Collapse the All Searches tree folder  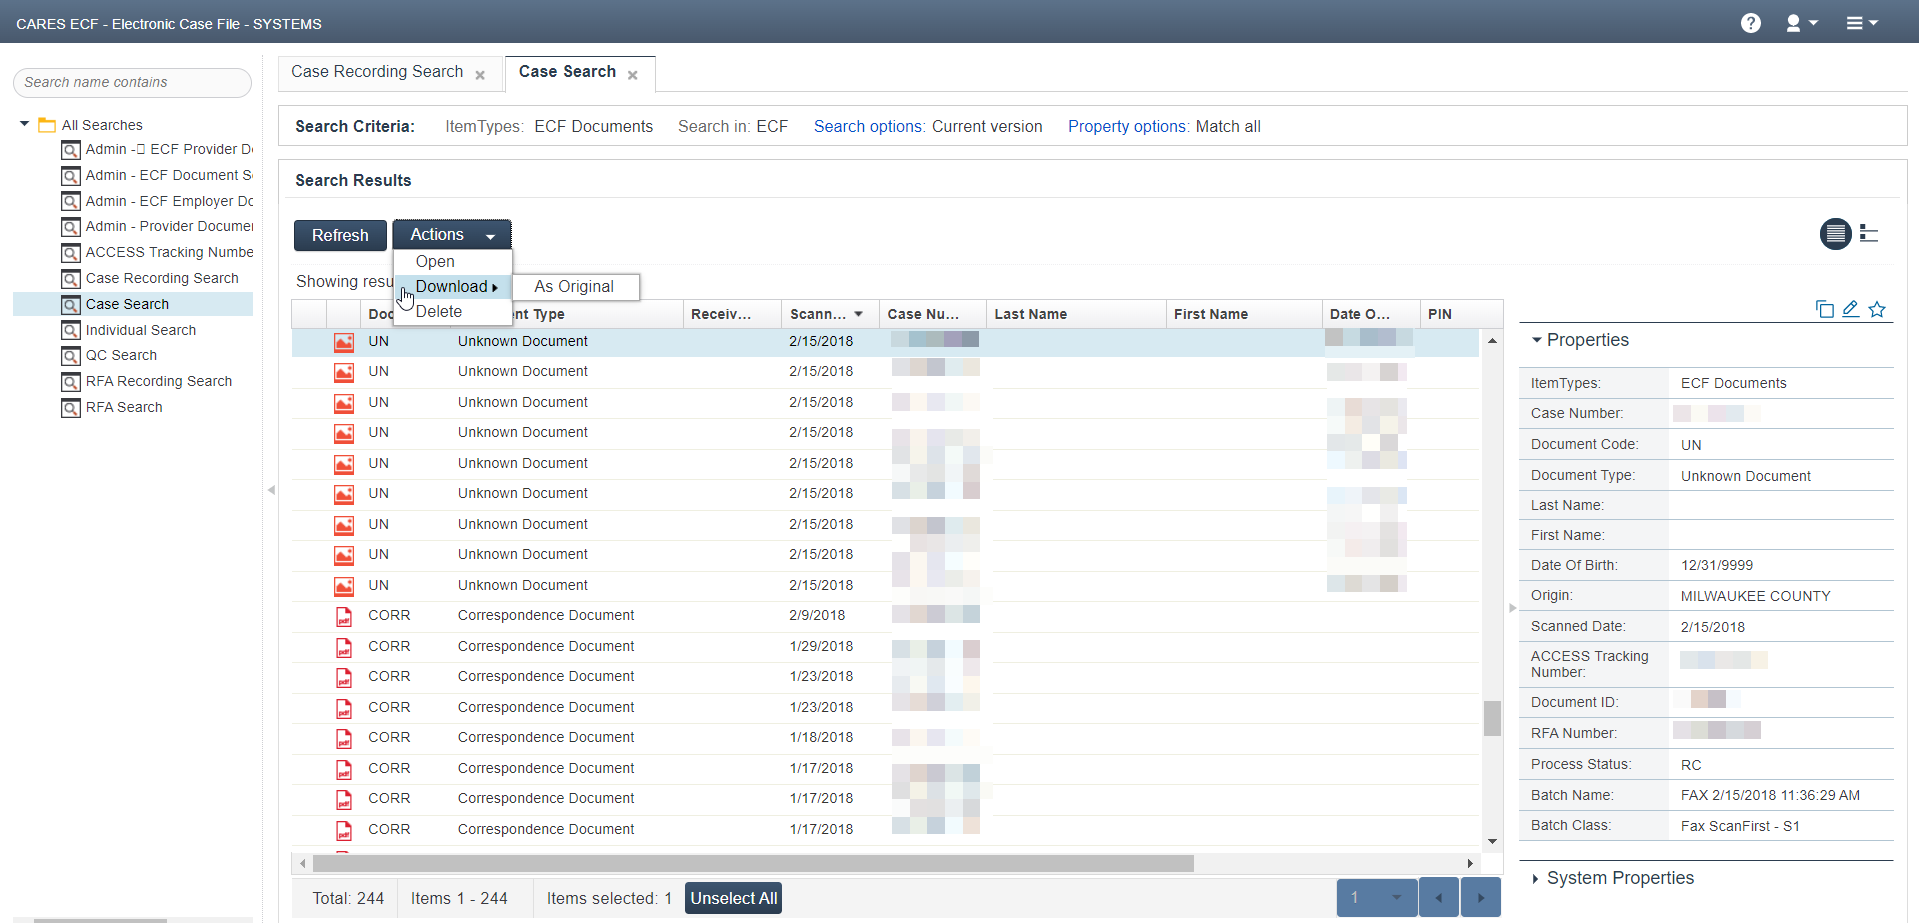24,124
